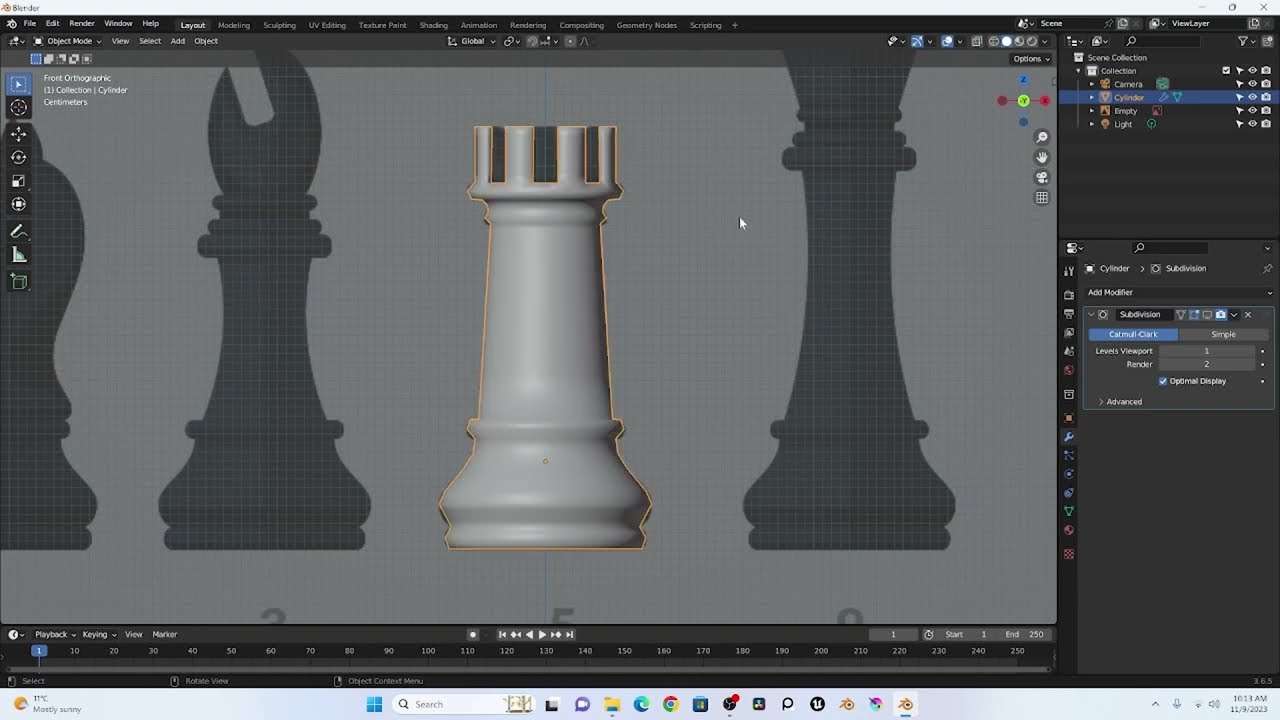Open the Object Data properties tab

coord(1069,511)
